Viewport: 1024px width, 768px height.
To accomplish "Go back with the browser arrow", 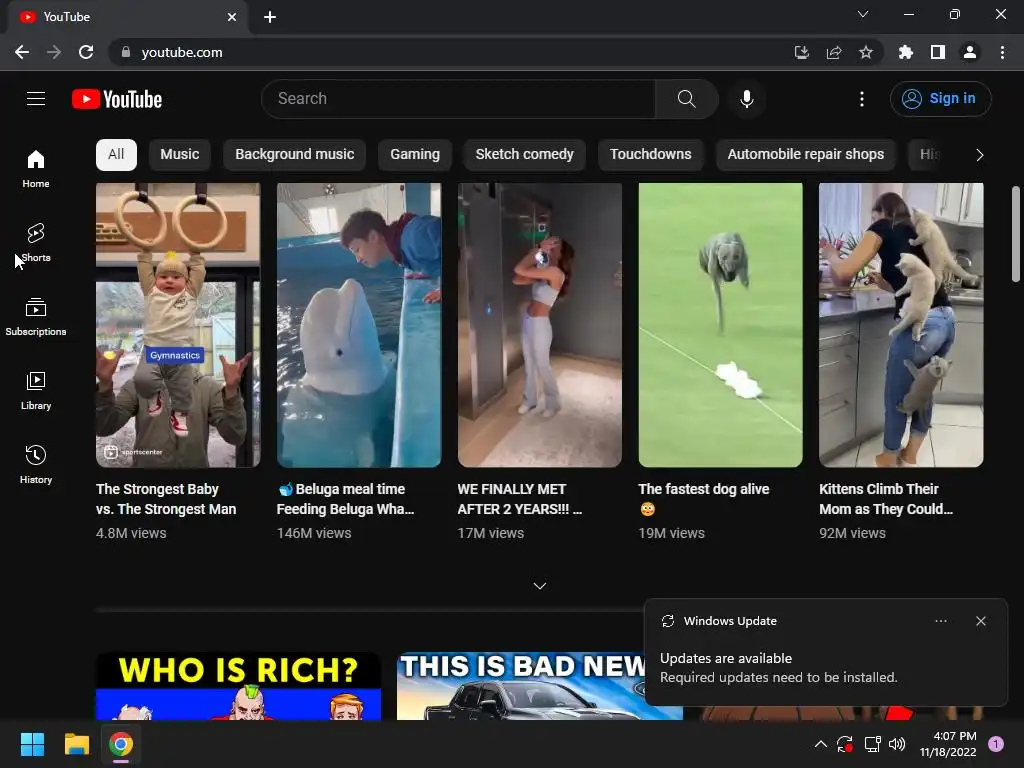I will pos(22,52).
